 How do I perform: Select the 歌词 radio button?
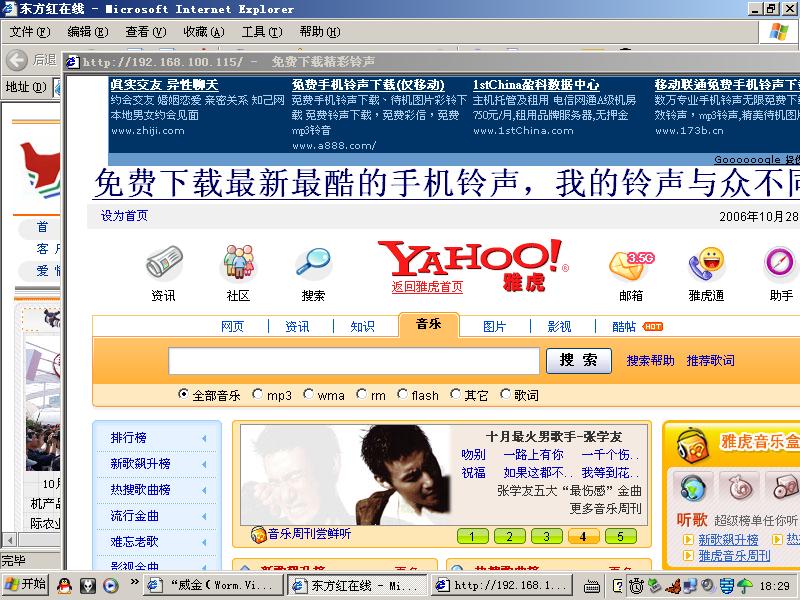pos(505,394)
